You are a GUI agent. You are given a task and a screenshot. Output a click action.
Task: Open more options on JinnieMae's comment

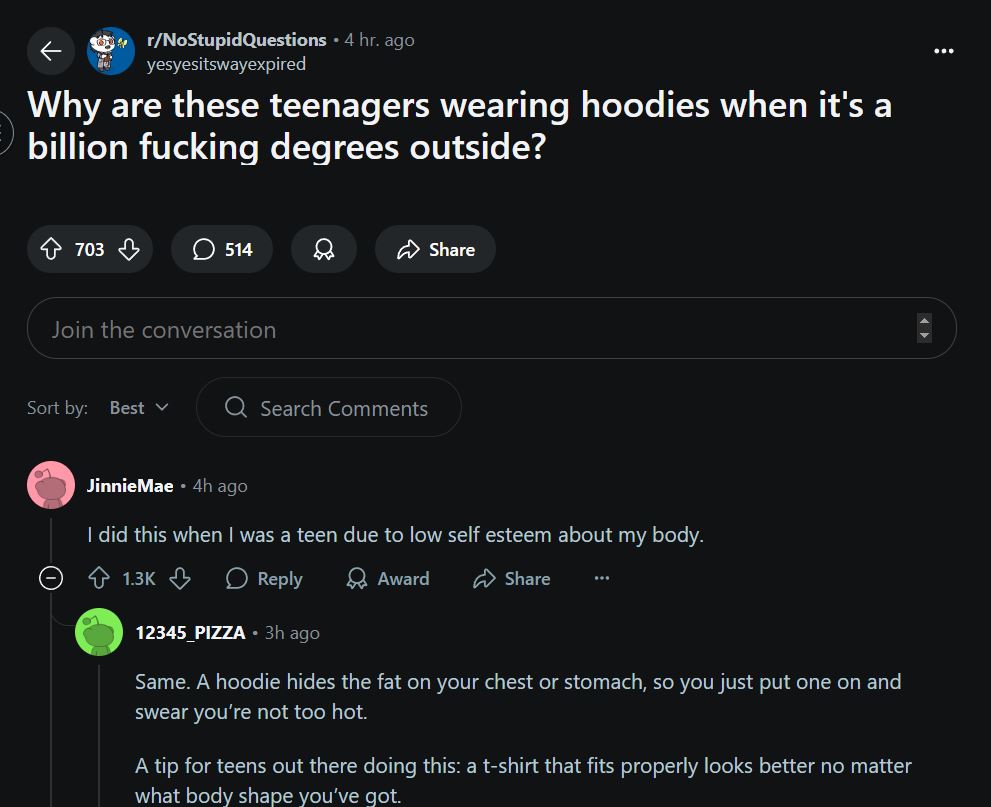click(602, 578)
